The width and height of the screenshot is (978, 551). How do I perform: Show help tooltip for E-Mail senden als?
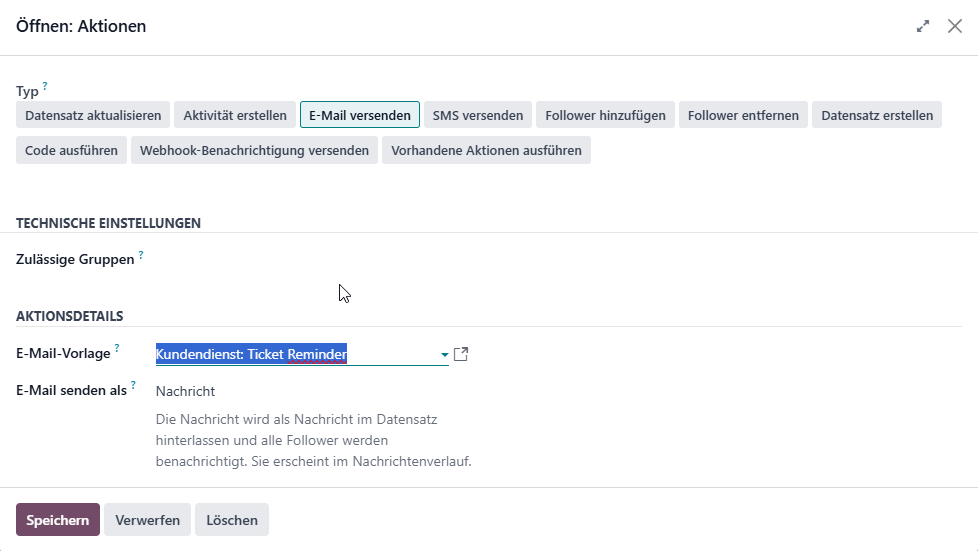[x=133, y=385]
